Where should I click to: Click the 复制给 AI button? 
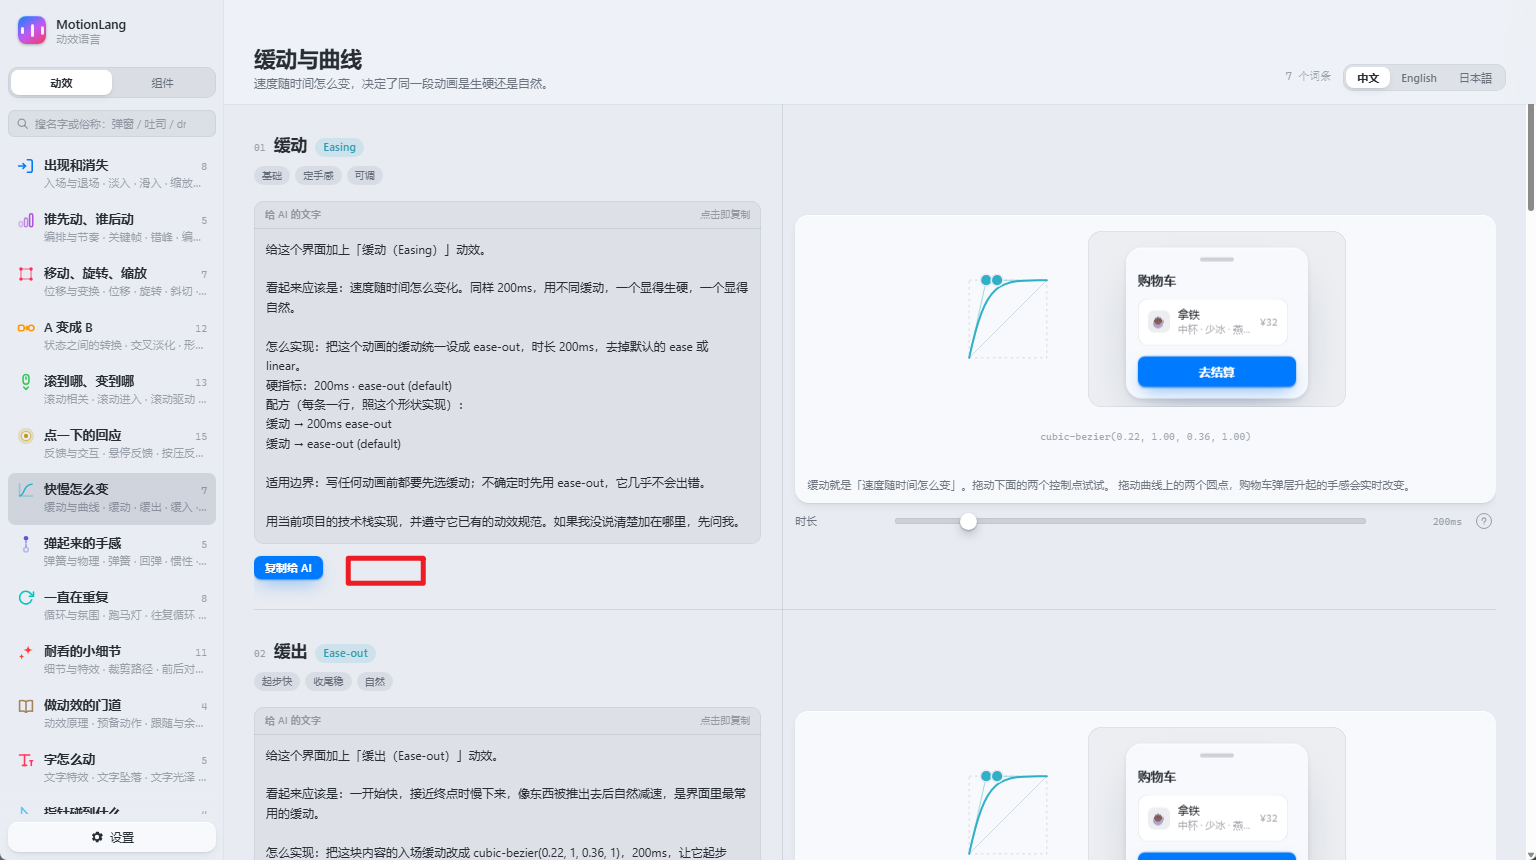click(288, 568)
